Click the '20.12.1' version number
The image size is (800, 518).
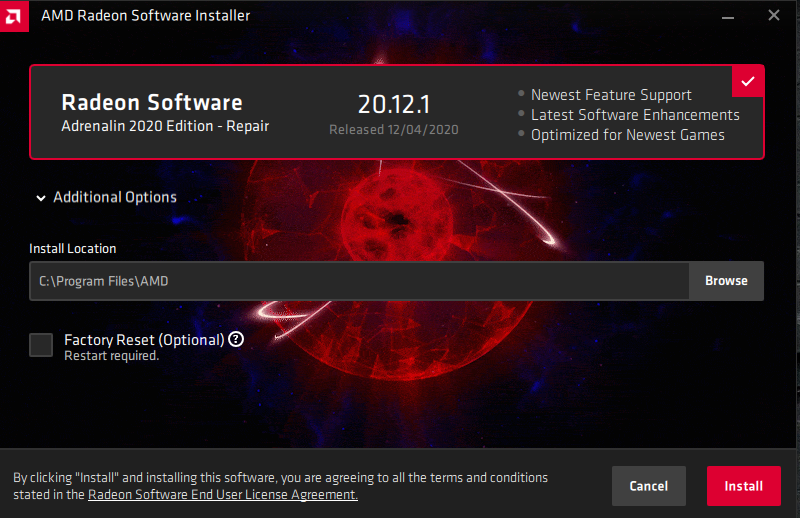click(394, 105)
